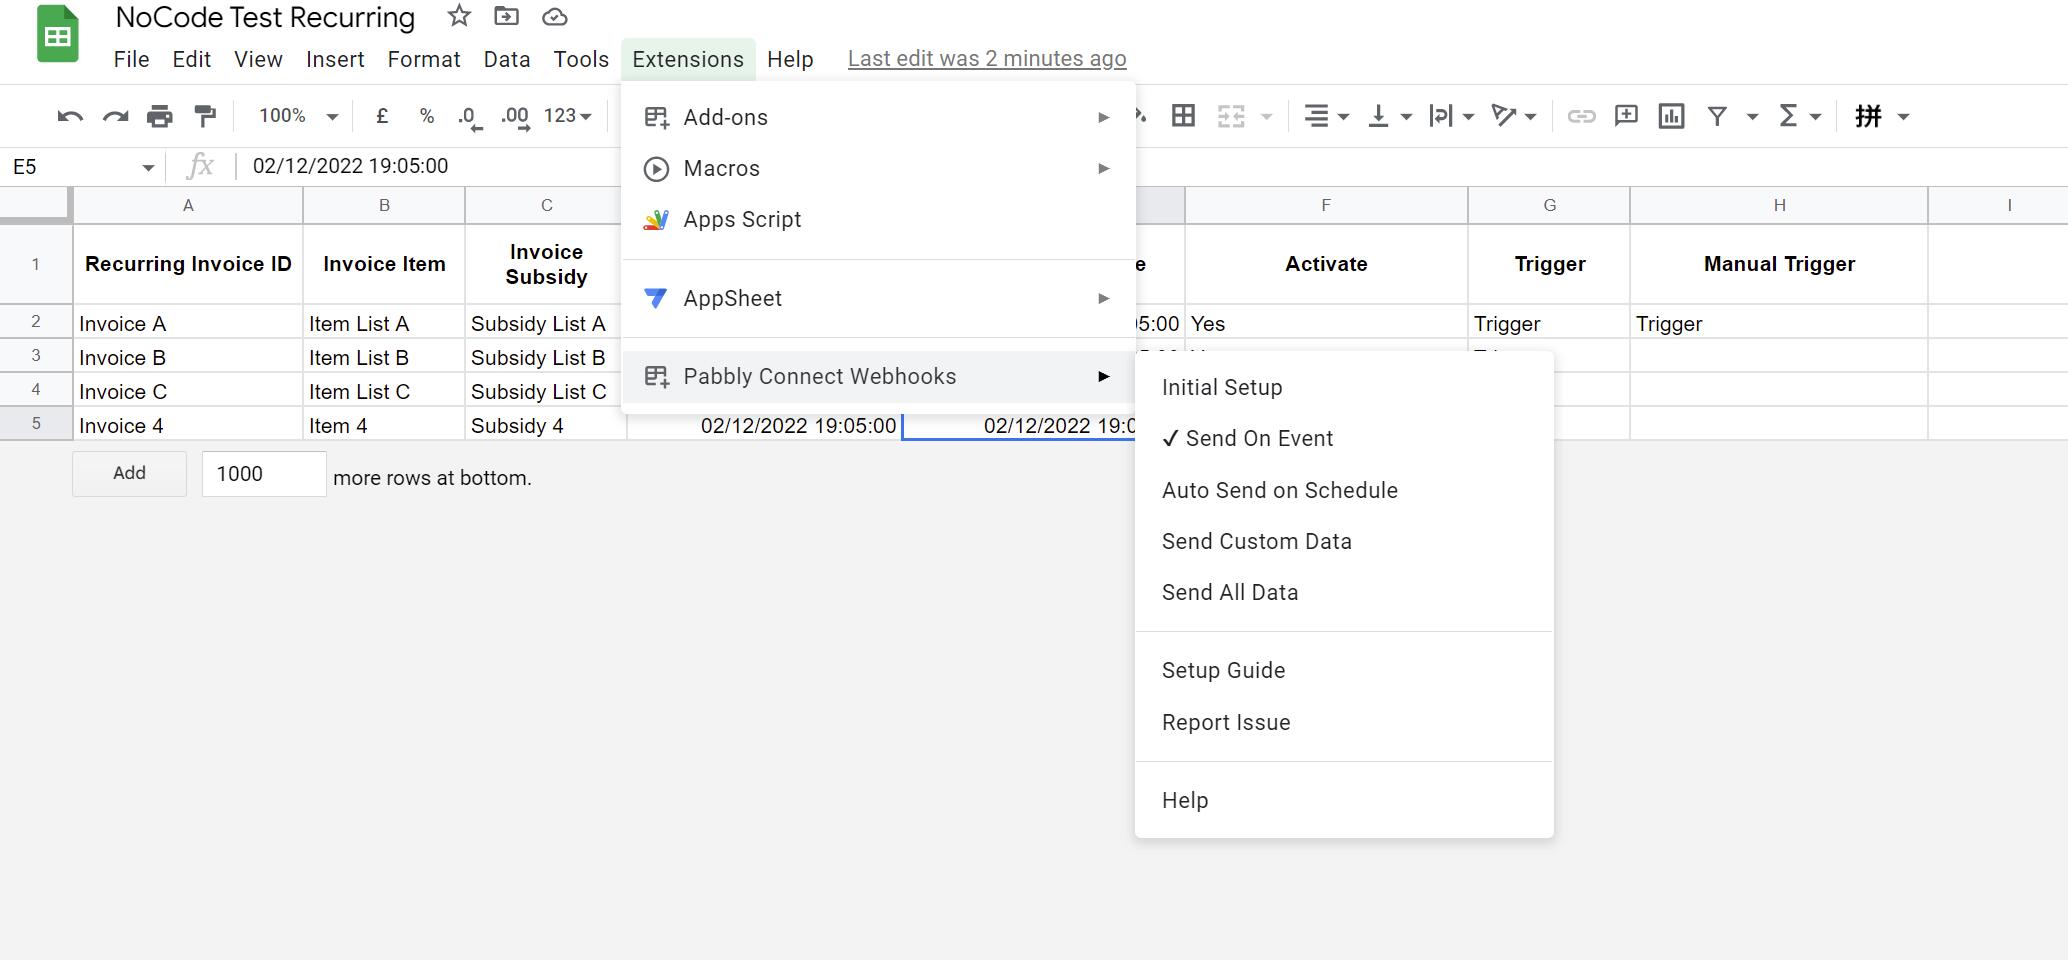Click the horizontal align icon
The width and height of the screenshot is (2068, 960).
[1316, 116]
